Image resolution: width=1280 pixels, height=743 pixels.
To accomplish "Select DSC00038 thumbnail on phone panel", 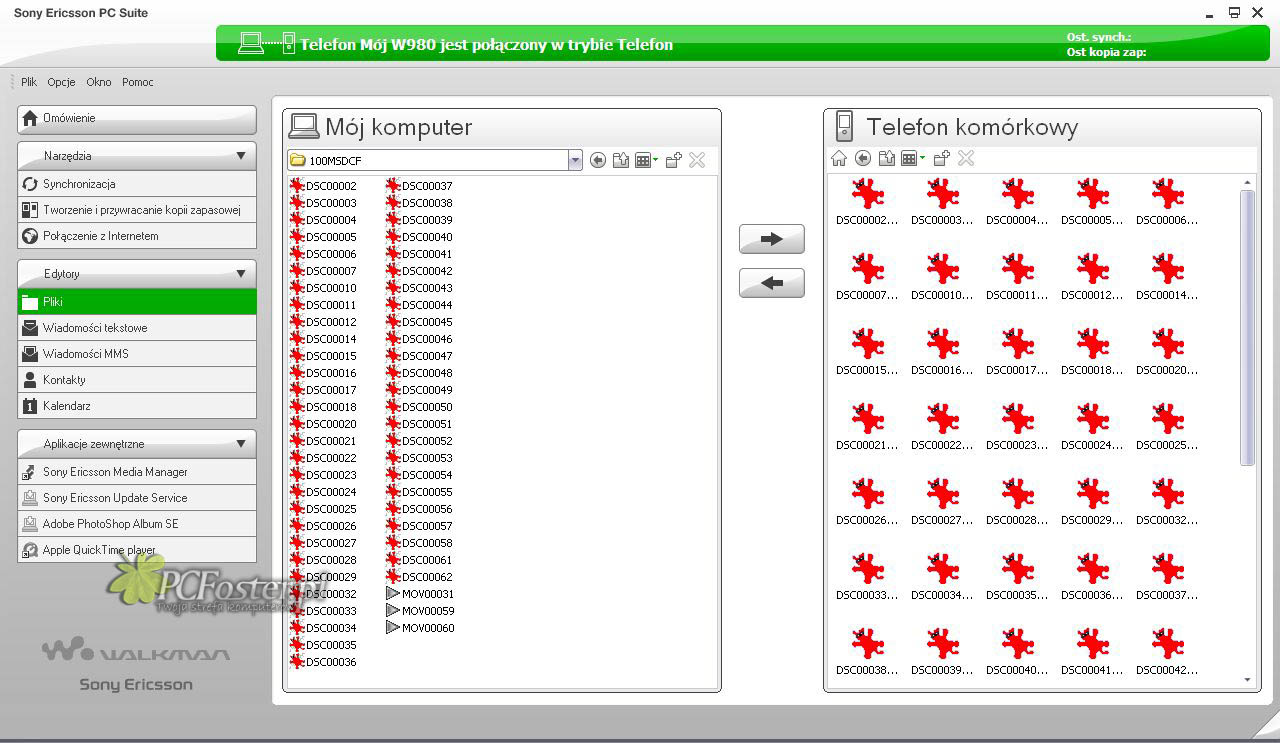I will pyautogui.click(x=867, y=652).
